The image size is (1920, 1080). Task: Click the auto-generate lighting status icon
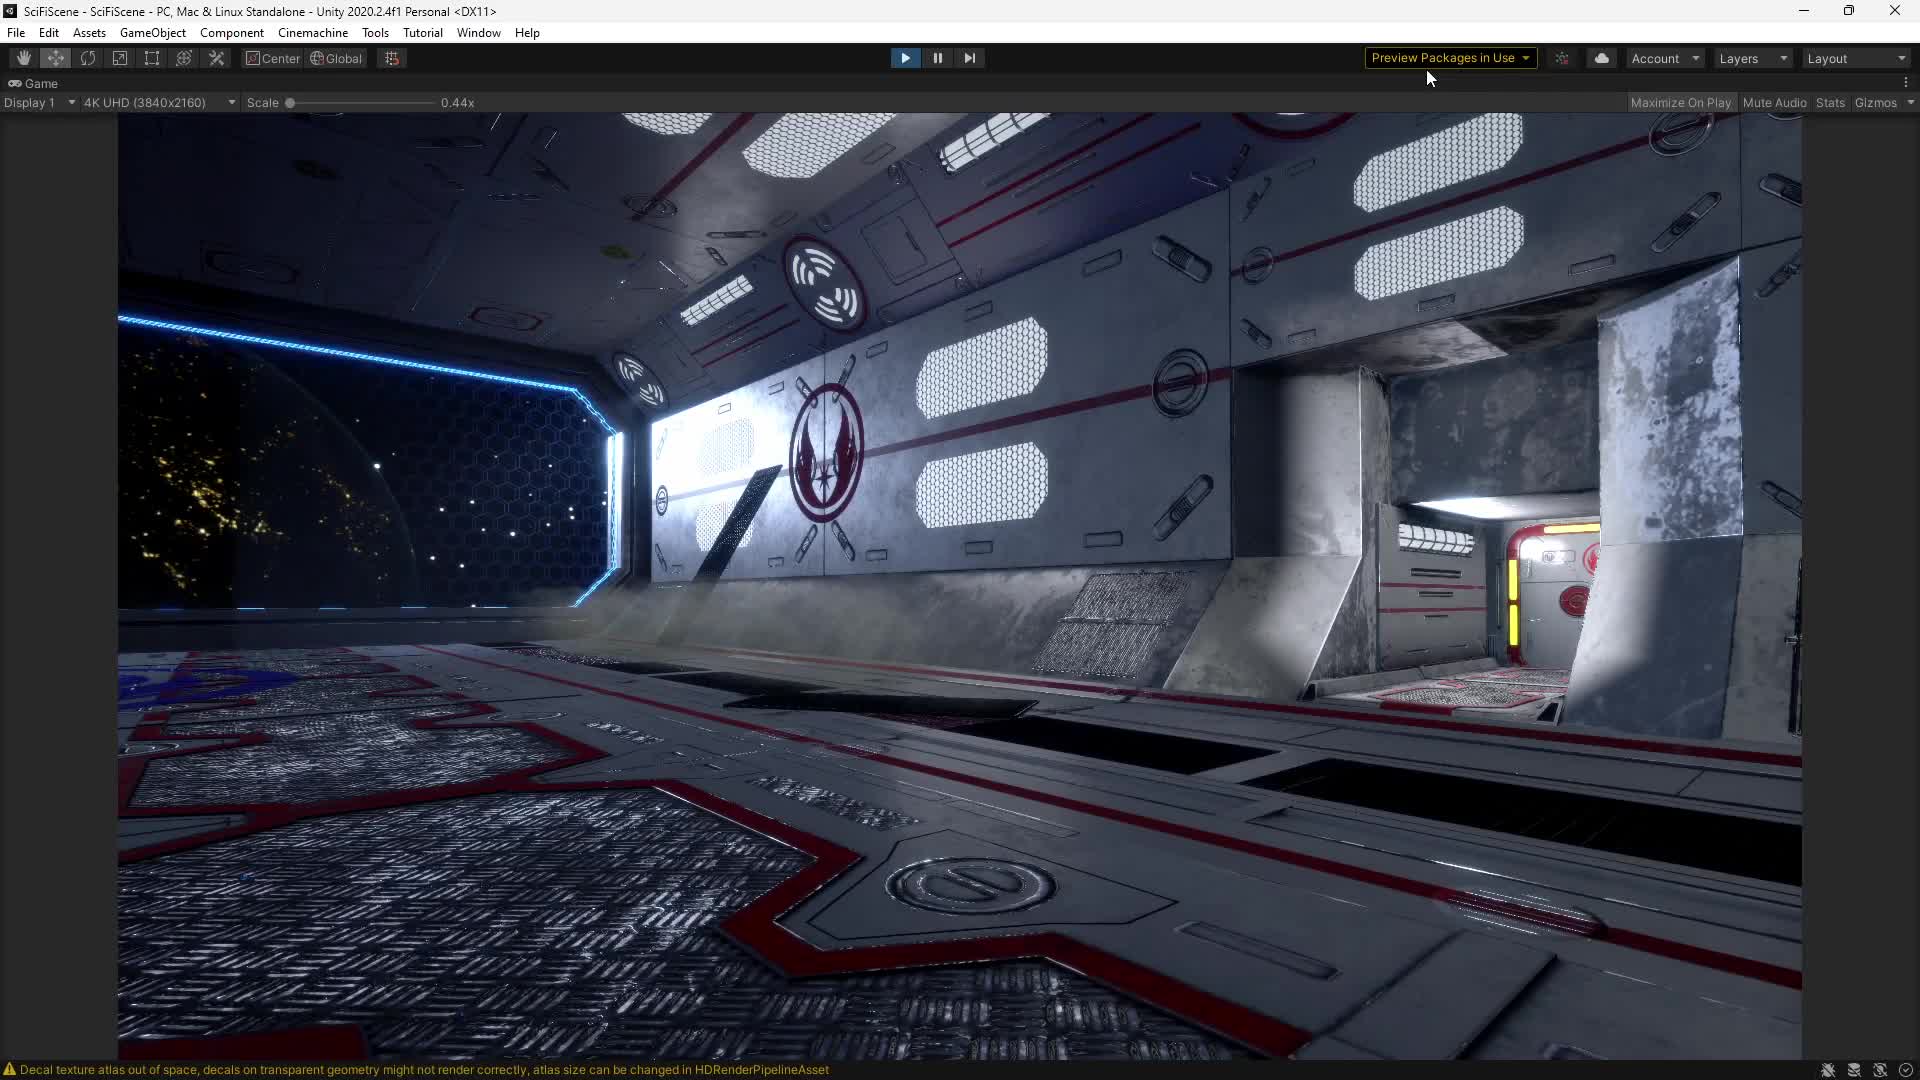[1880, 1070]
